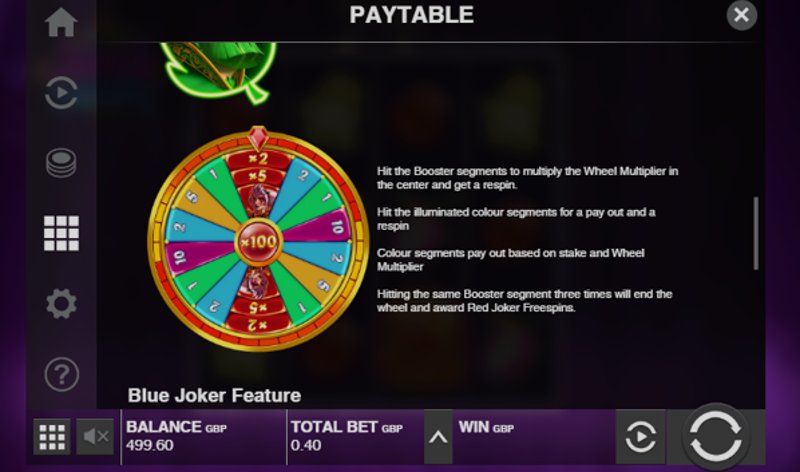Open autoplay icon in left sidebar

(x=61, y=93)
